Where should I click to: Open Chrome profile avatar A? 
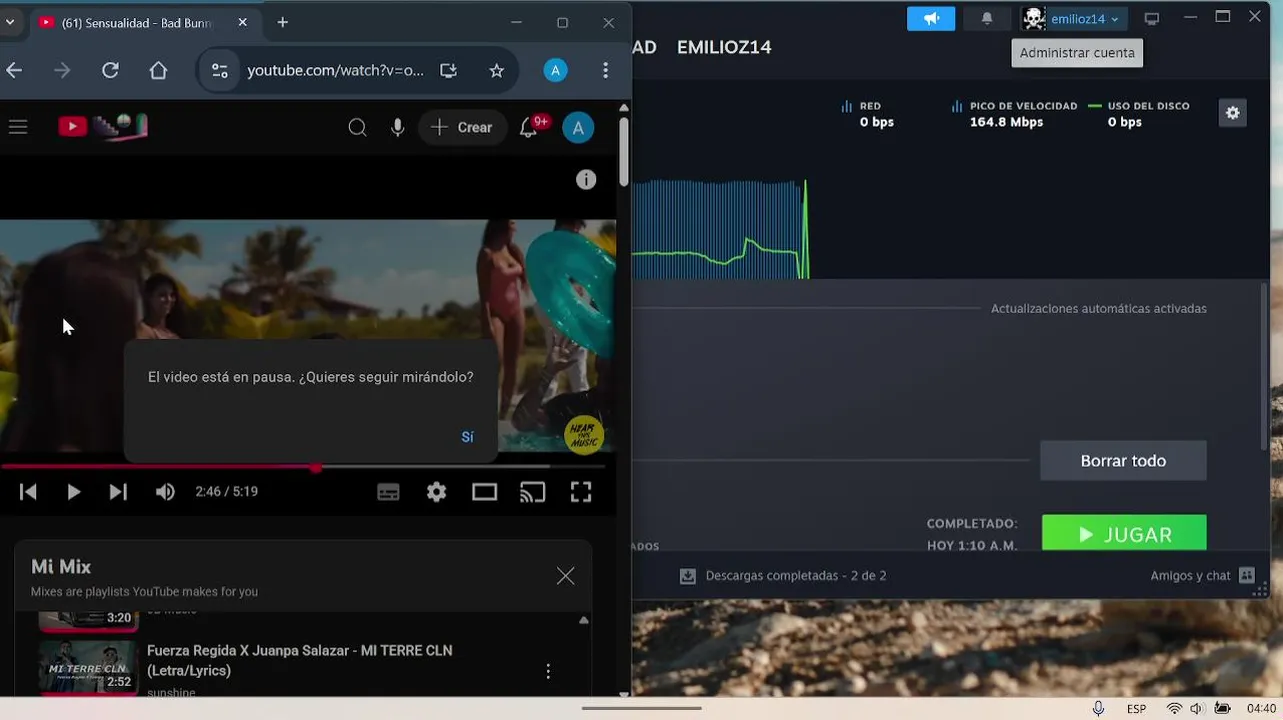click(555, 70)
